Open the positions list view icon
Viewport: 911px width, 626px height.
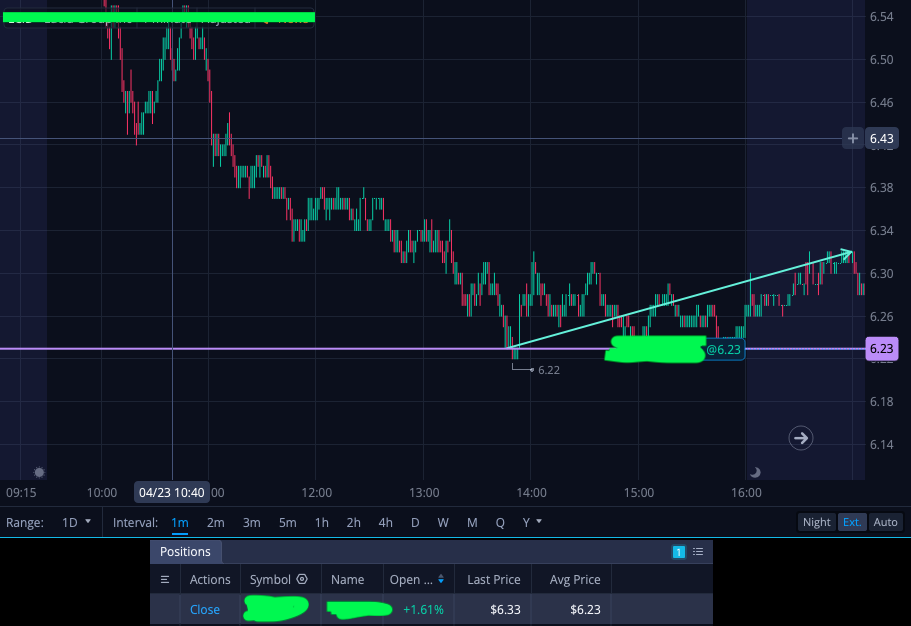pyautogui.click(x=698, y=552)
